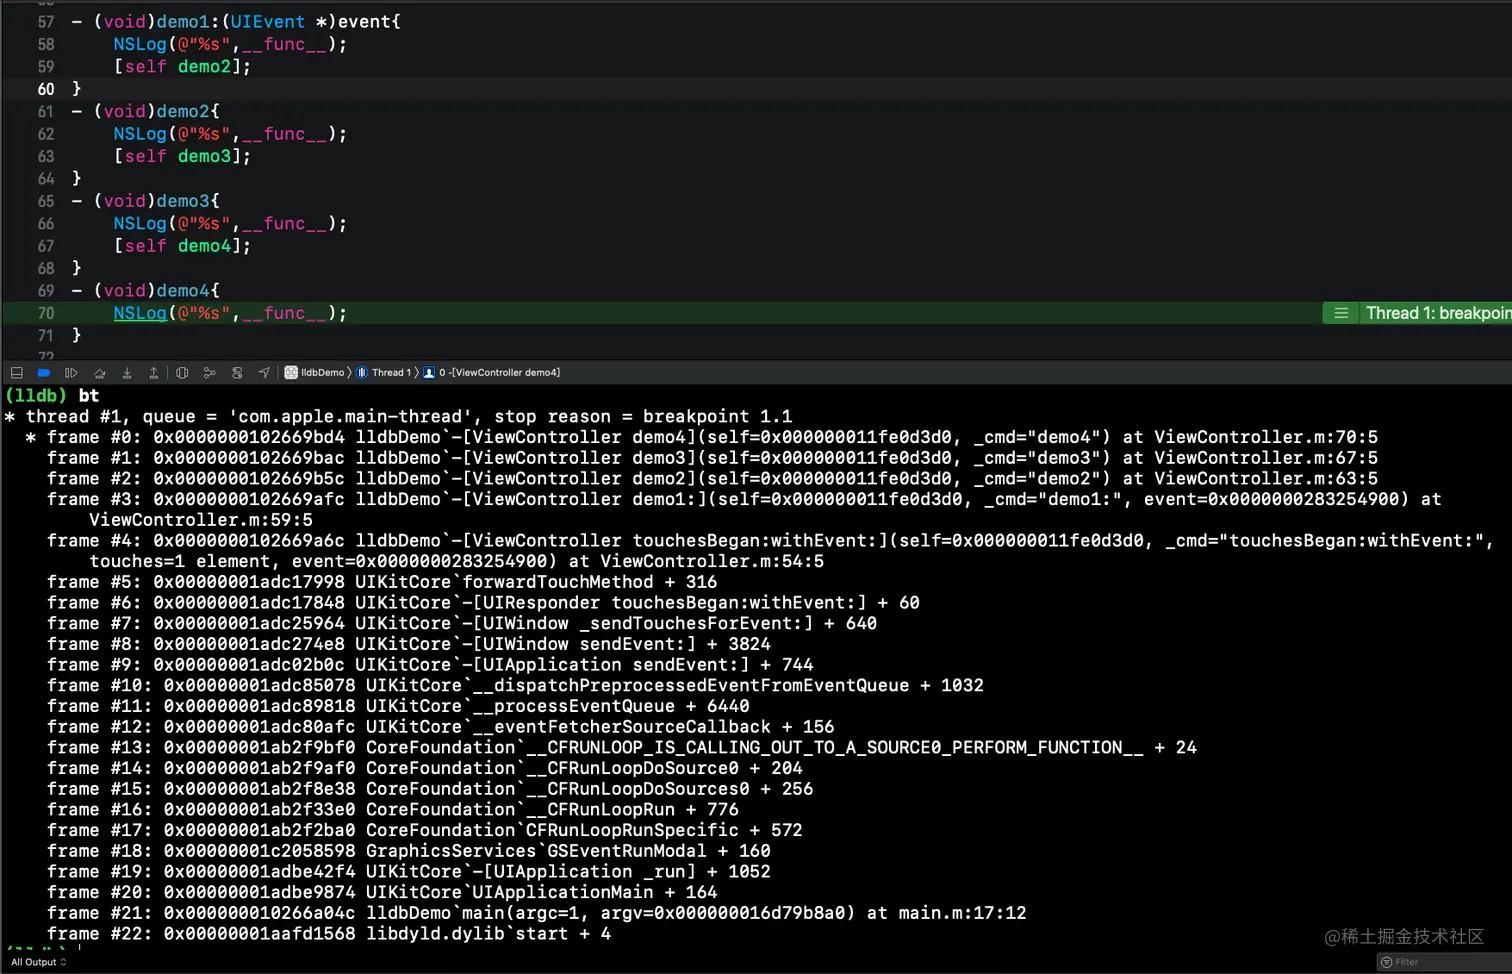Click frame #12 __eventFetcherSourceCallback line

(441, 727)
